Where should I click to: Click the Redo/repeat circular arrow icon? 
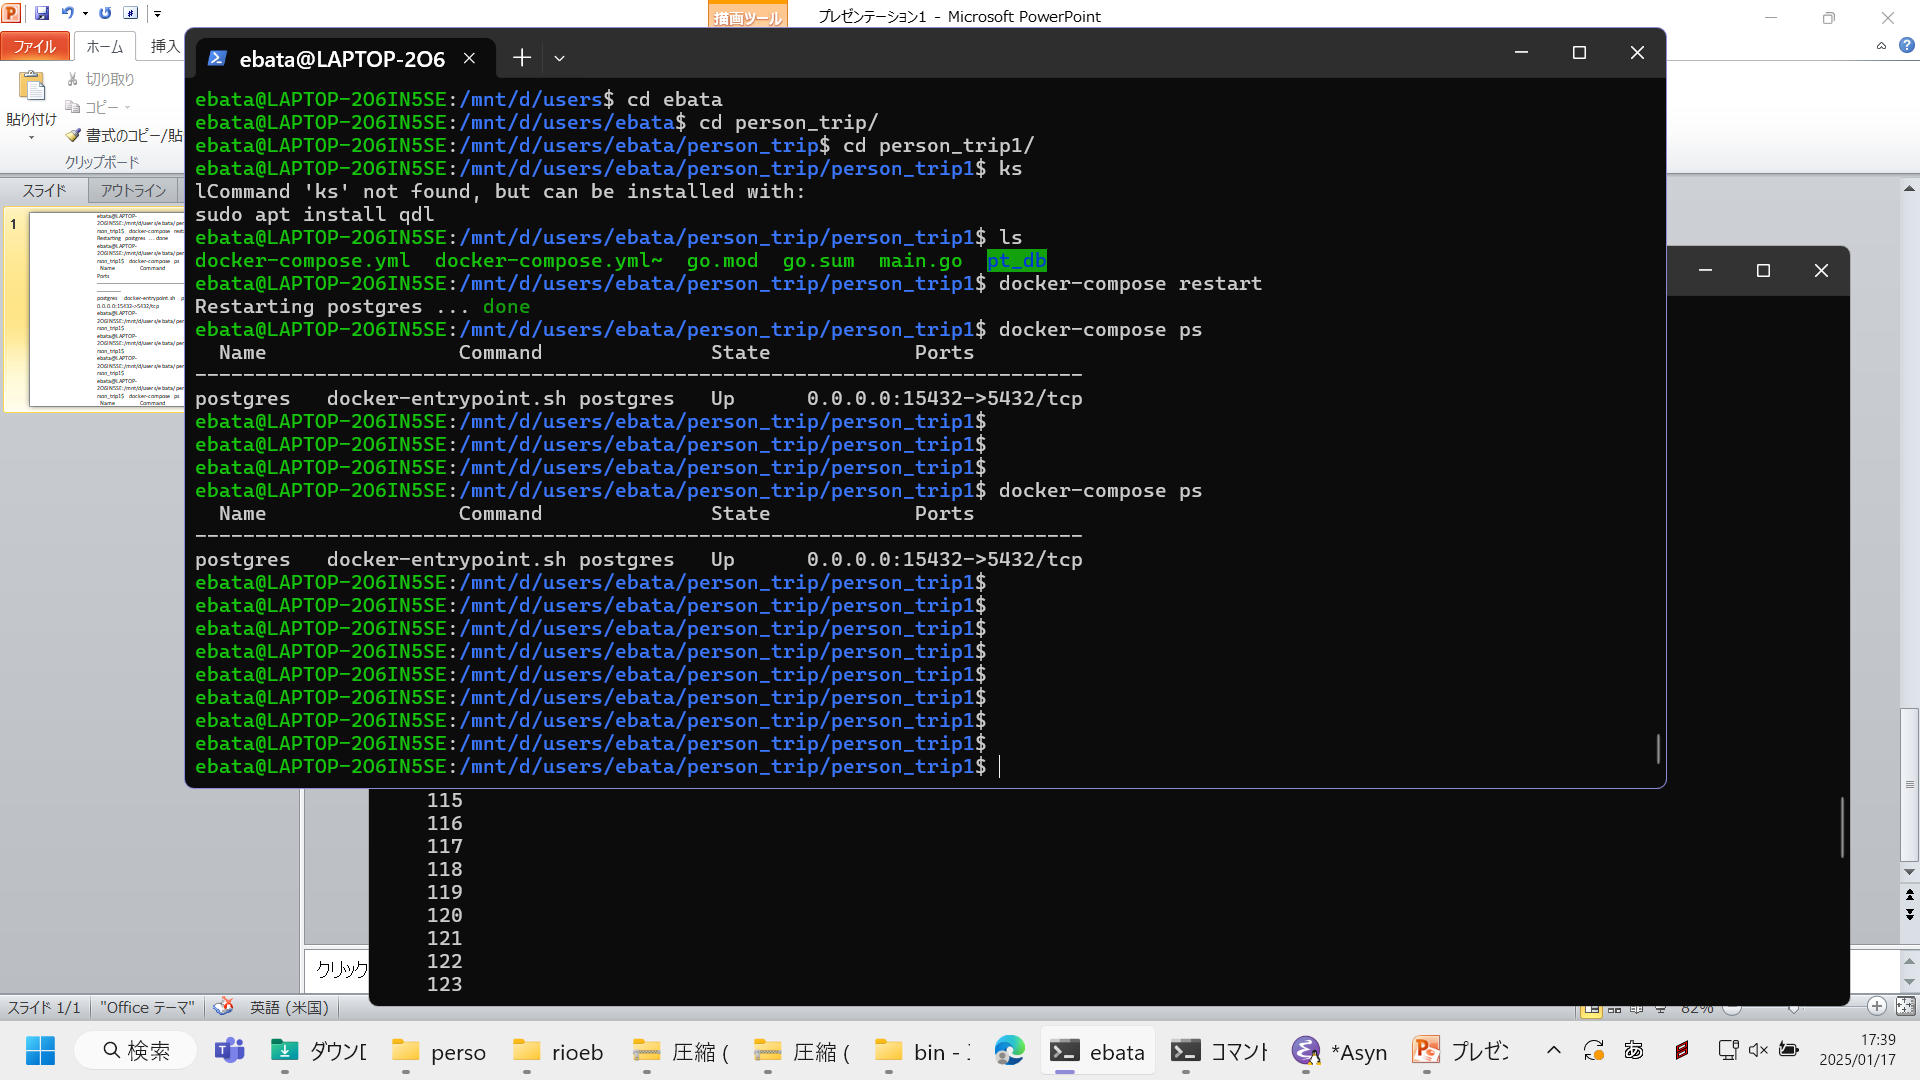tap(105, 13)
